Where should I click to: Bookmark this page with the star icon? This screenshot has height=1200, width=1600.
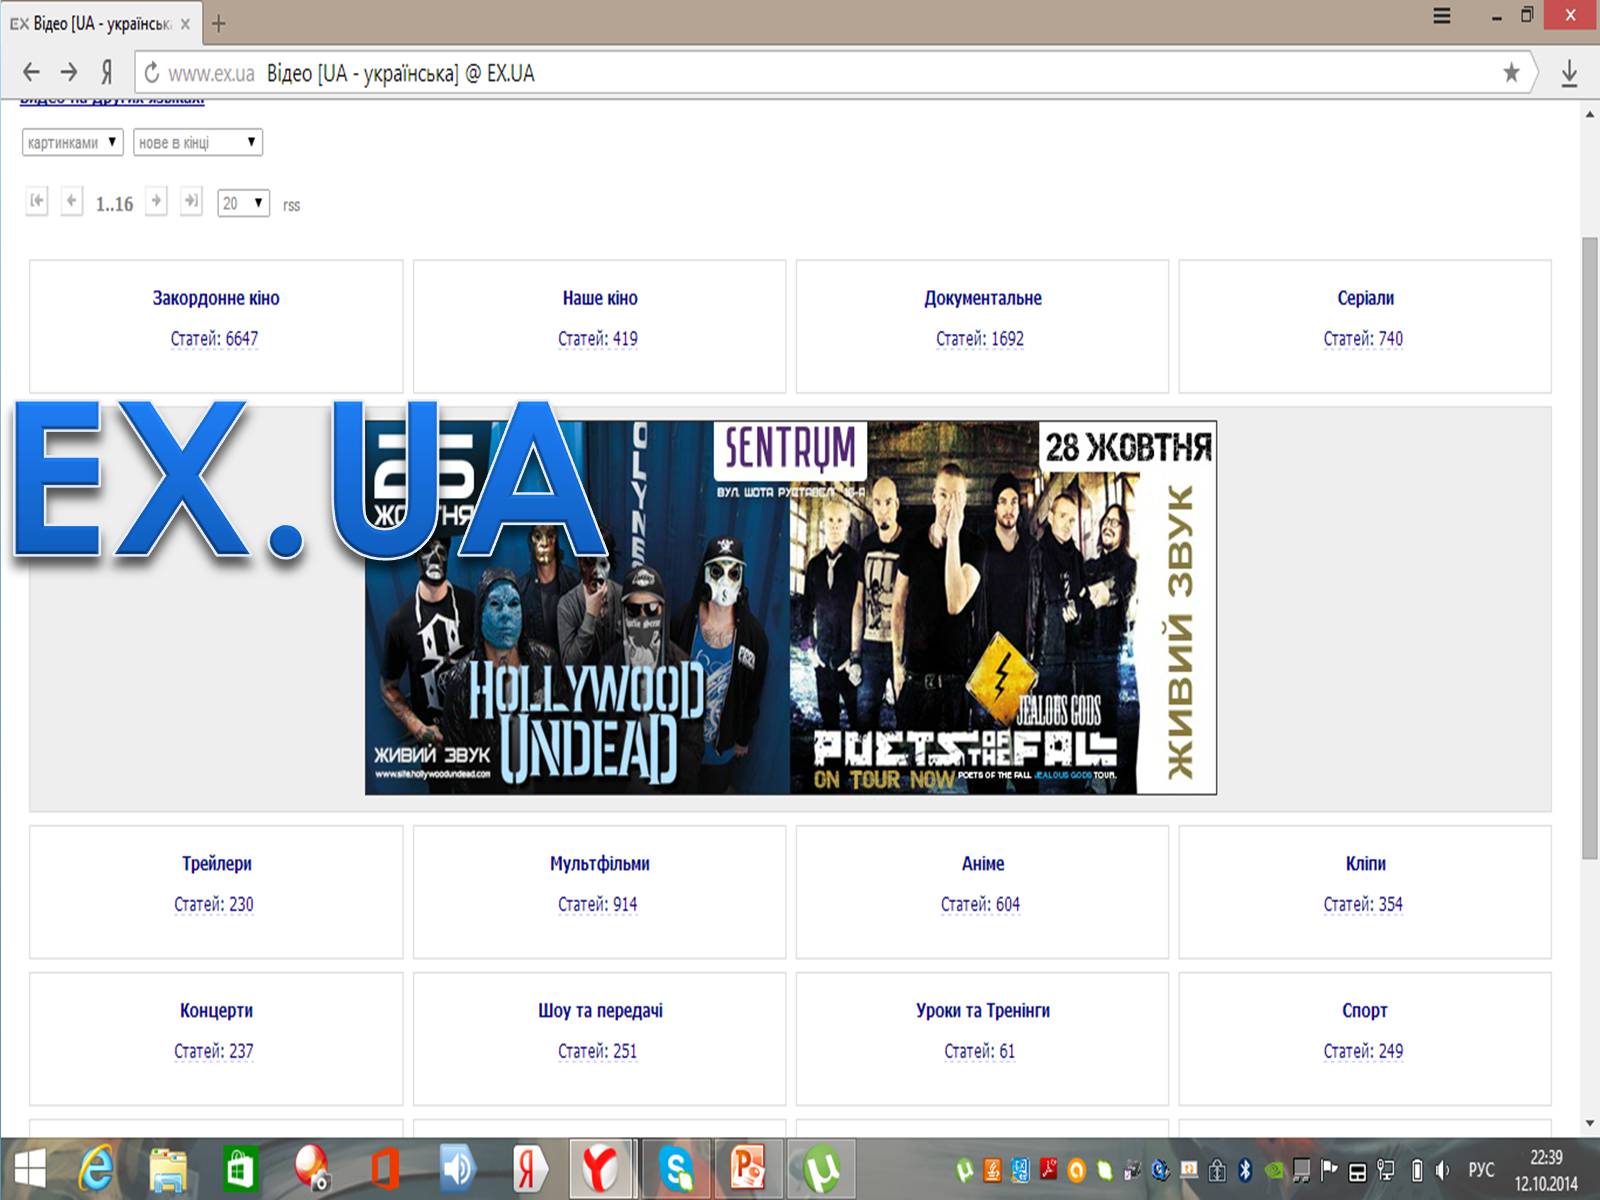1511,72
